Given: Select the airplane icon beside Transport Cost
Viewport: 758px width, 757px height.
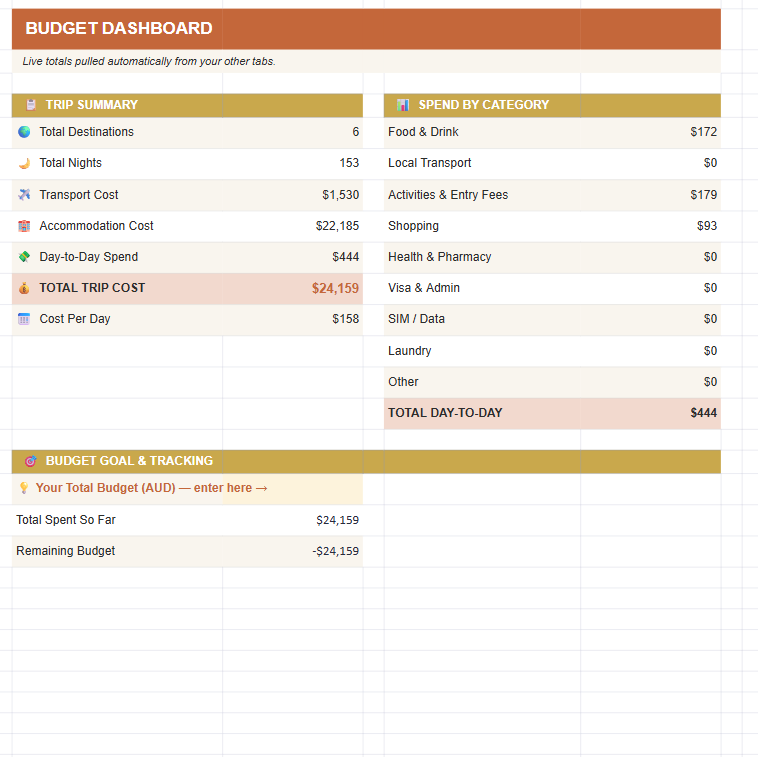Looking at the screenshot, I should (x=24, y=195).
